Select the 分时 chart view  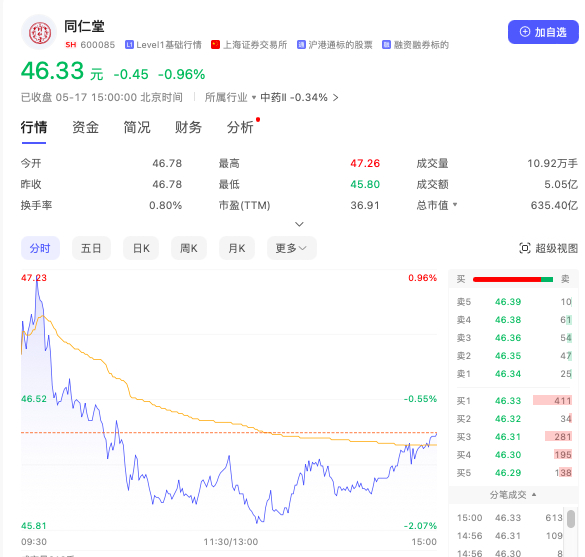(40, 248)
